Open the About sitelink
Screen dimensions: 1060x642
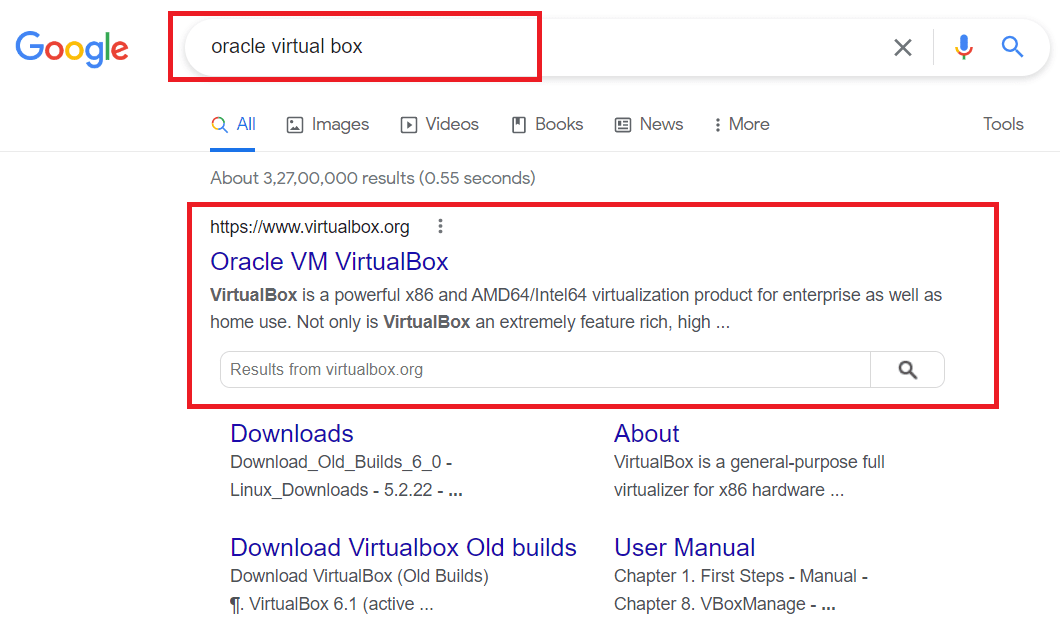[x=646, y=433]
